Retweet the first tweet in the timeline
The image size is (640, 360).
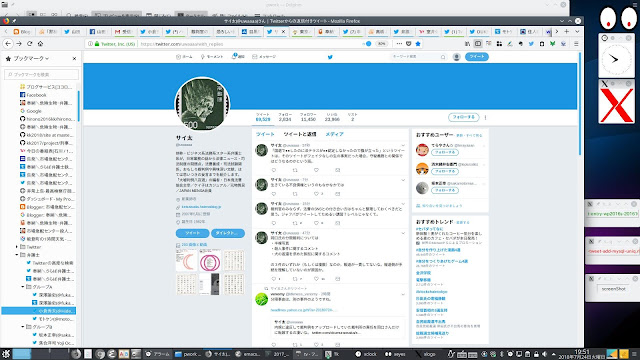click(295, 170)
